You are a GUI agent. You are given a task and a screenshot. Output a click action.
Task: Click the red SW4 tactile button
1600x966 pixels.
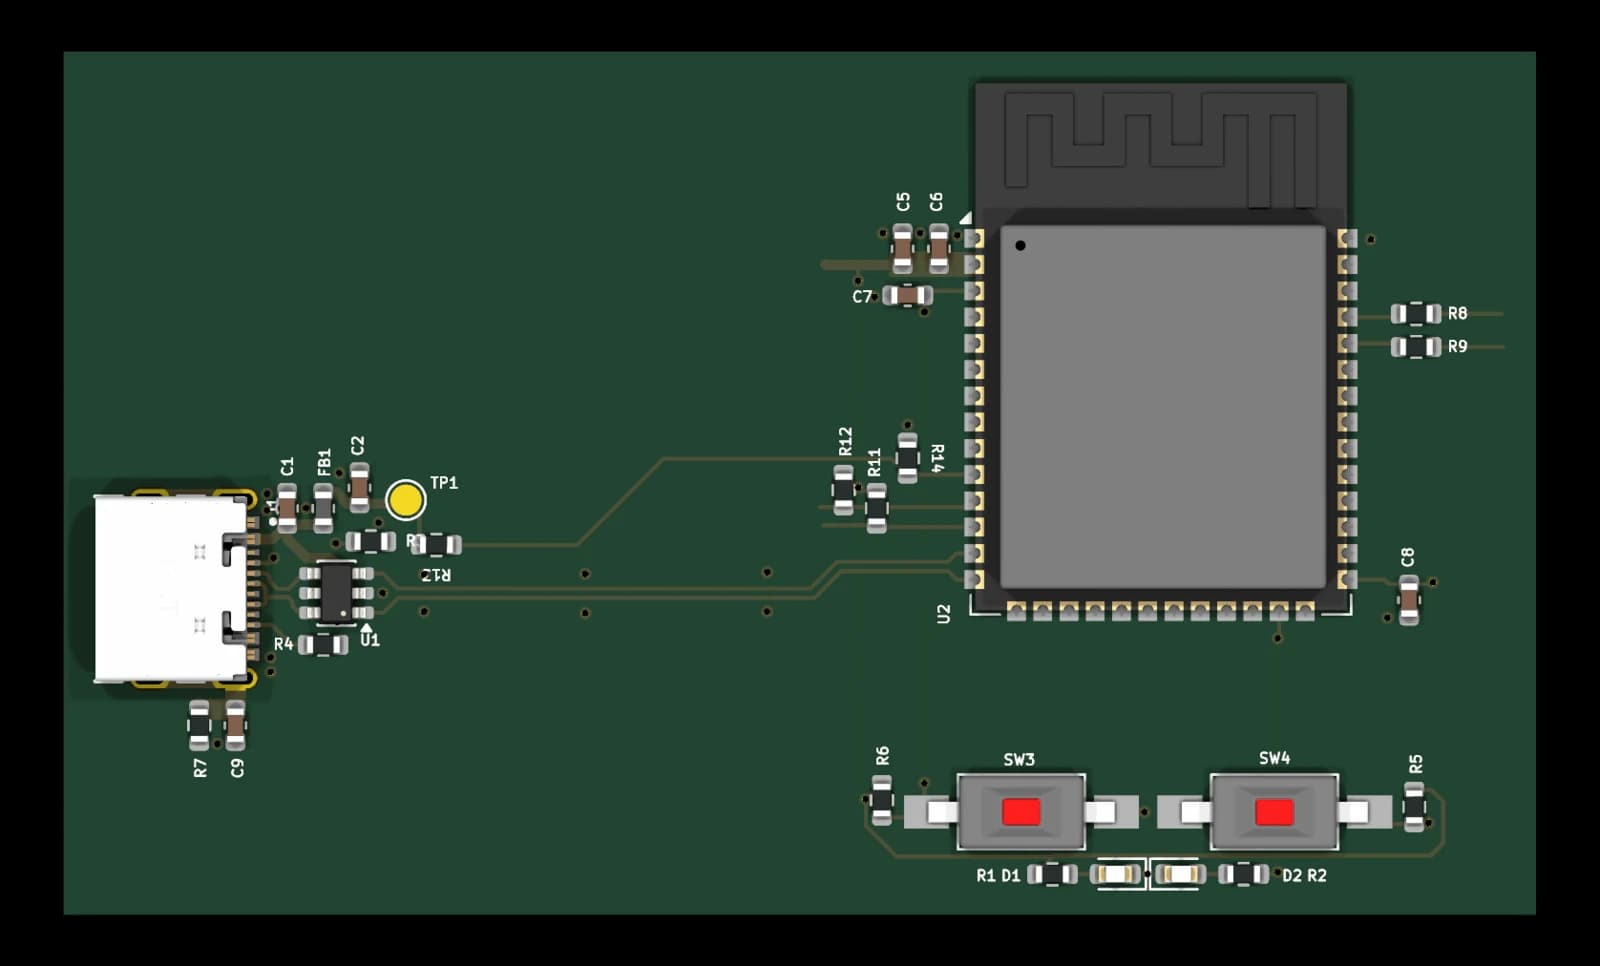click(x=1274, y=811)
